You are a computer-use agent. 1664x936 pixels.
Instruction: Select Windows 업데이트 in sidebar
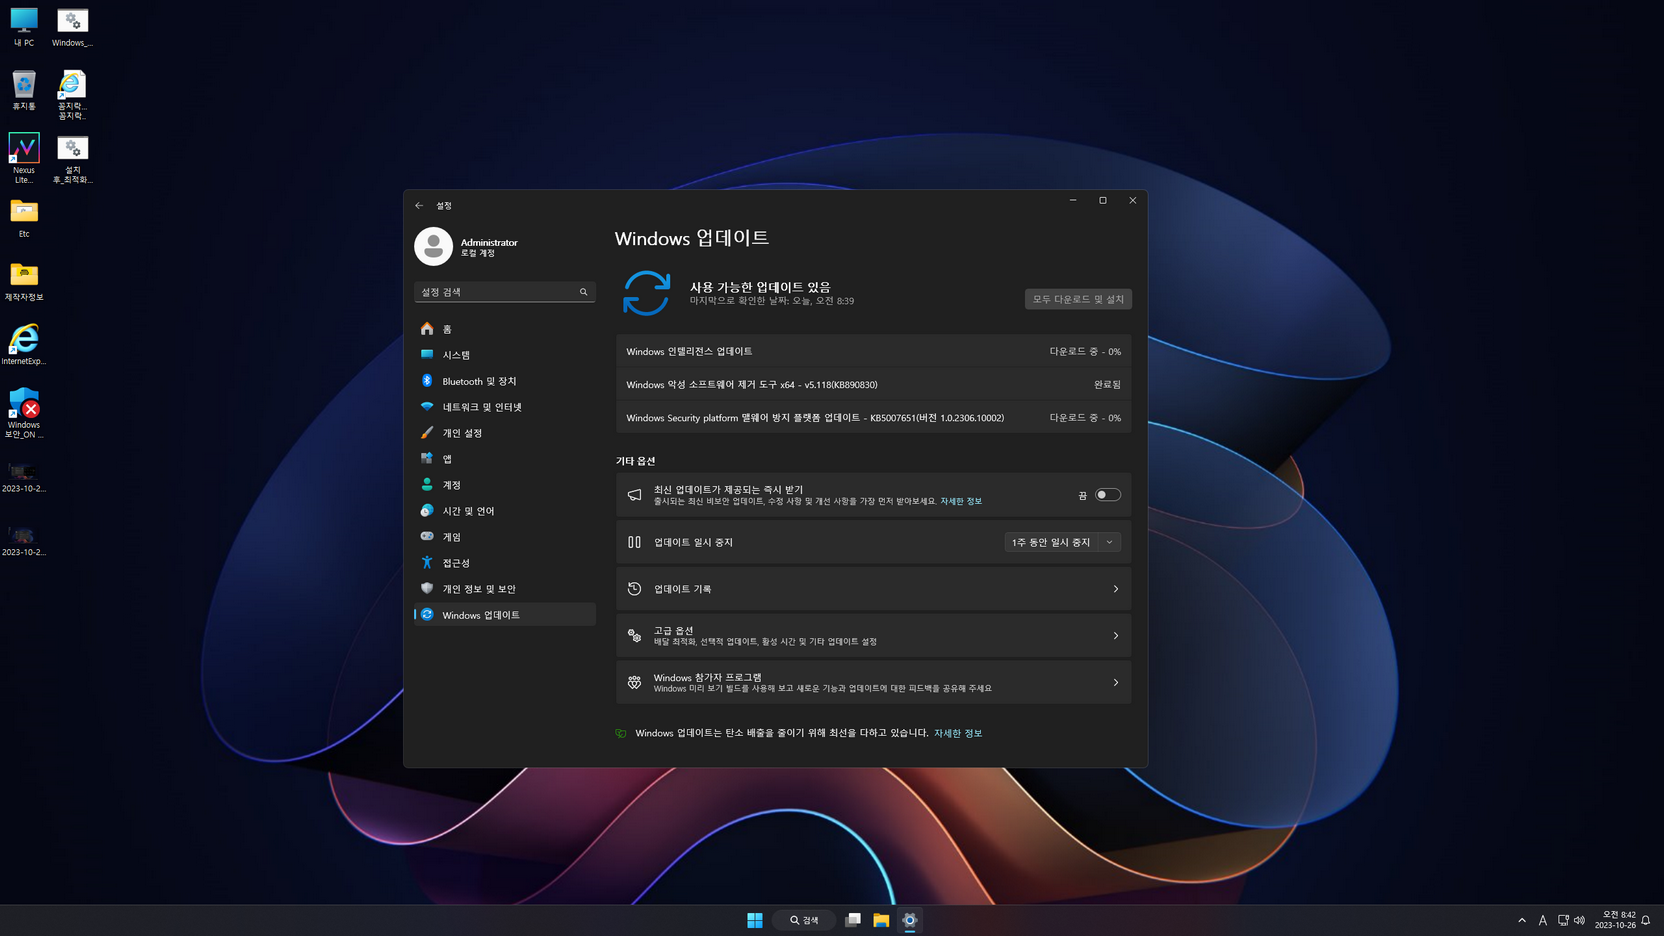coord(505,615)
